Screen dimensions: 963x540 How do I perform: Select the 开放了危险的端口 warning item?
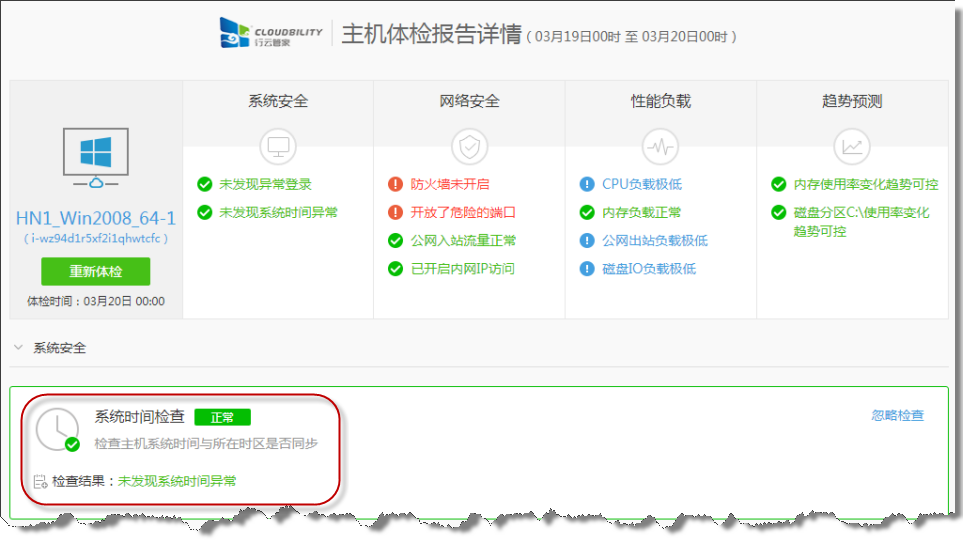click(463, 212)
